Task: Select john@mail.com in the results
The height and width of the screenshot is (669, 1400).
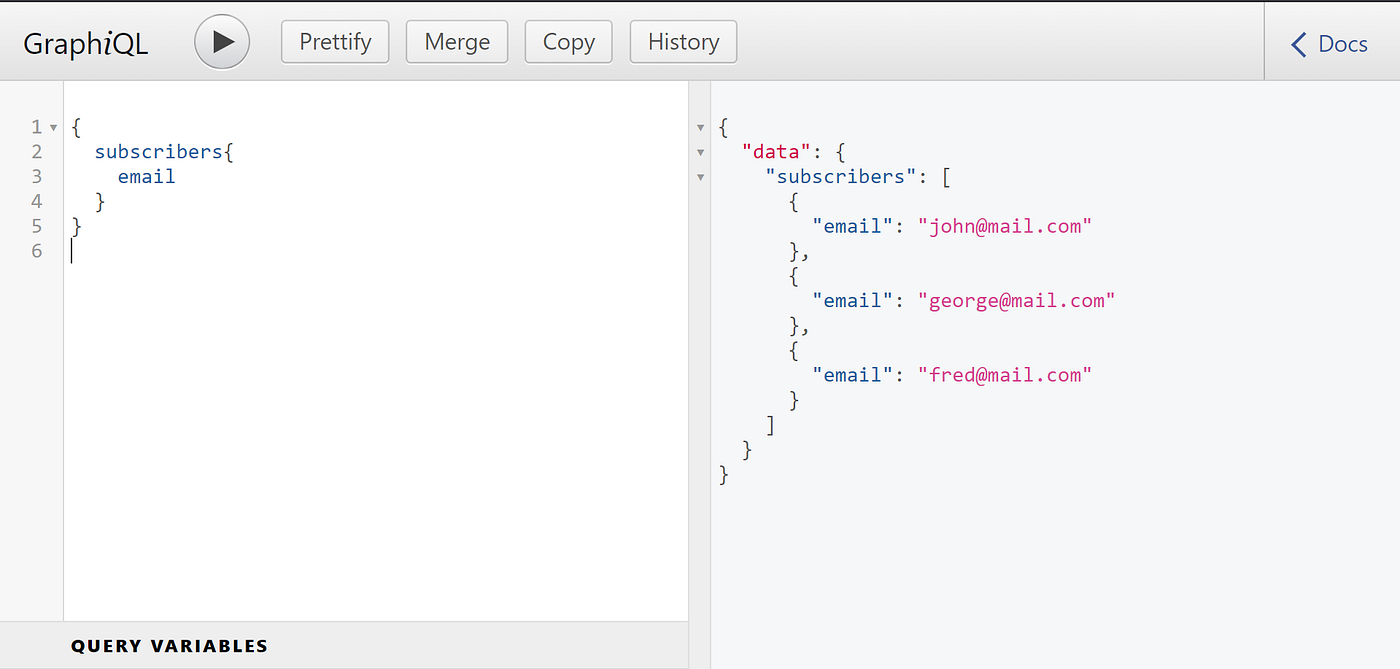Action: click(x=1004, y=226)
